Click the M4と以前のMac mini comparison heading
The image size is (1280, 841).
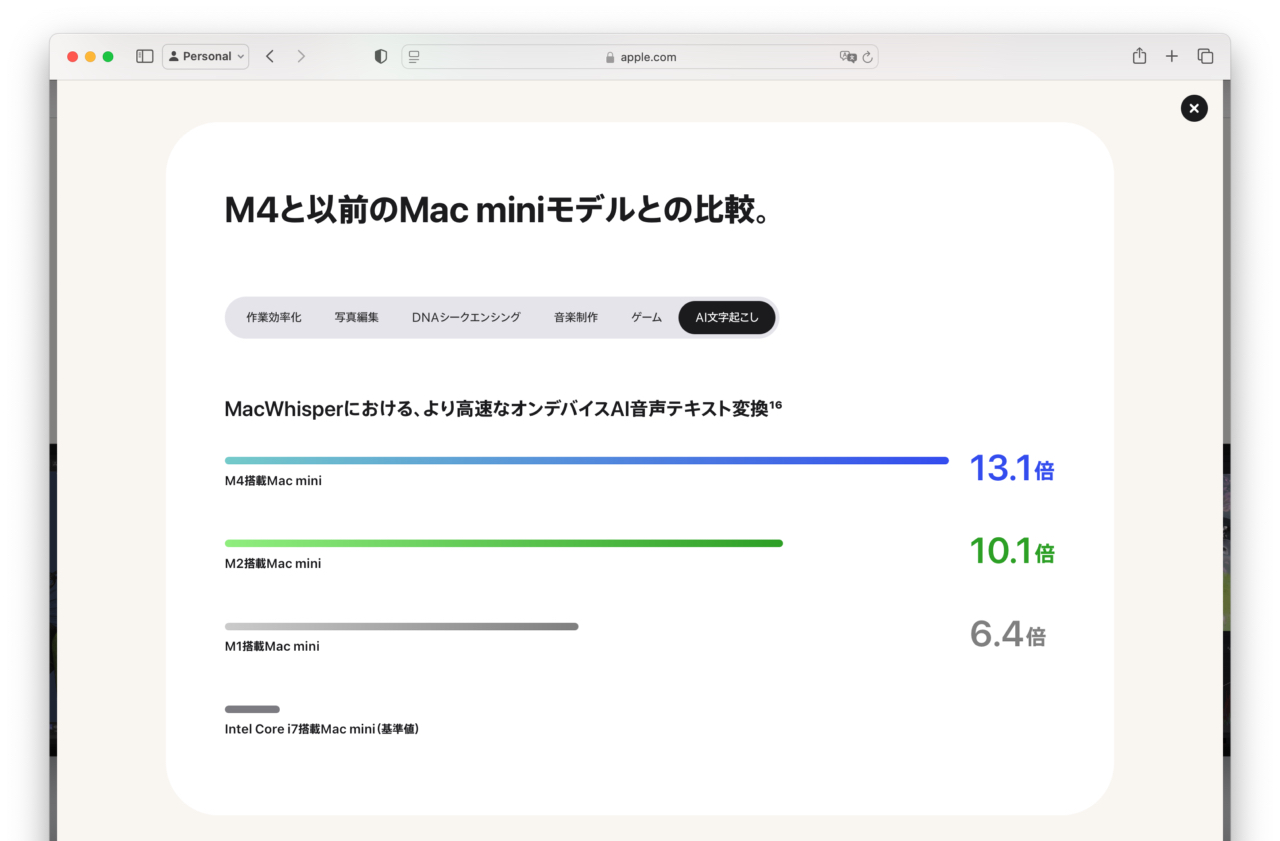coord(497,210)
